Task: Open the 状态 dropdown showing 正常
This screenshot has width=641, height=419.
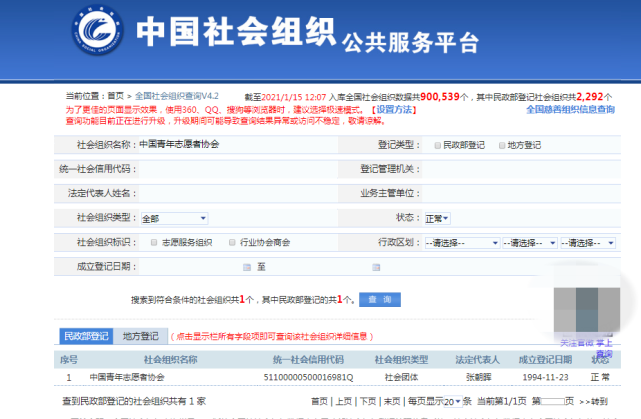Action: 437,219
